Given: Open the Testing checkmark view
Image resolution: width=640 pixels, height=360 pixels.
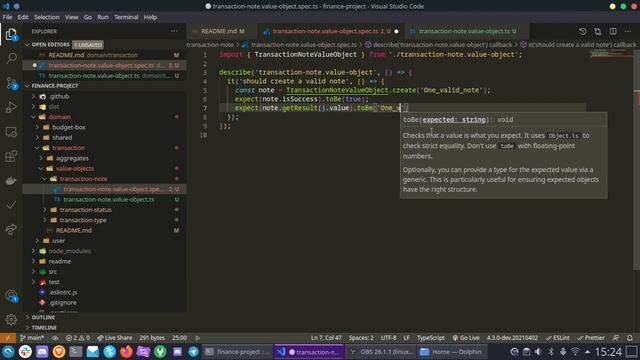Looking at the screenshot, I should click(x=11, y=204).
